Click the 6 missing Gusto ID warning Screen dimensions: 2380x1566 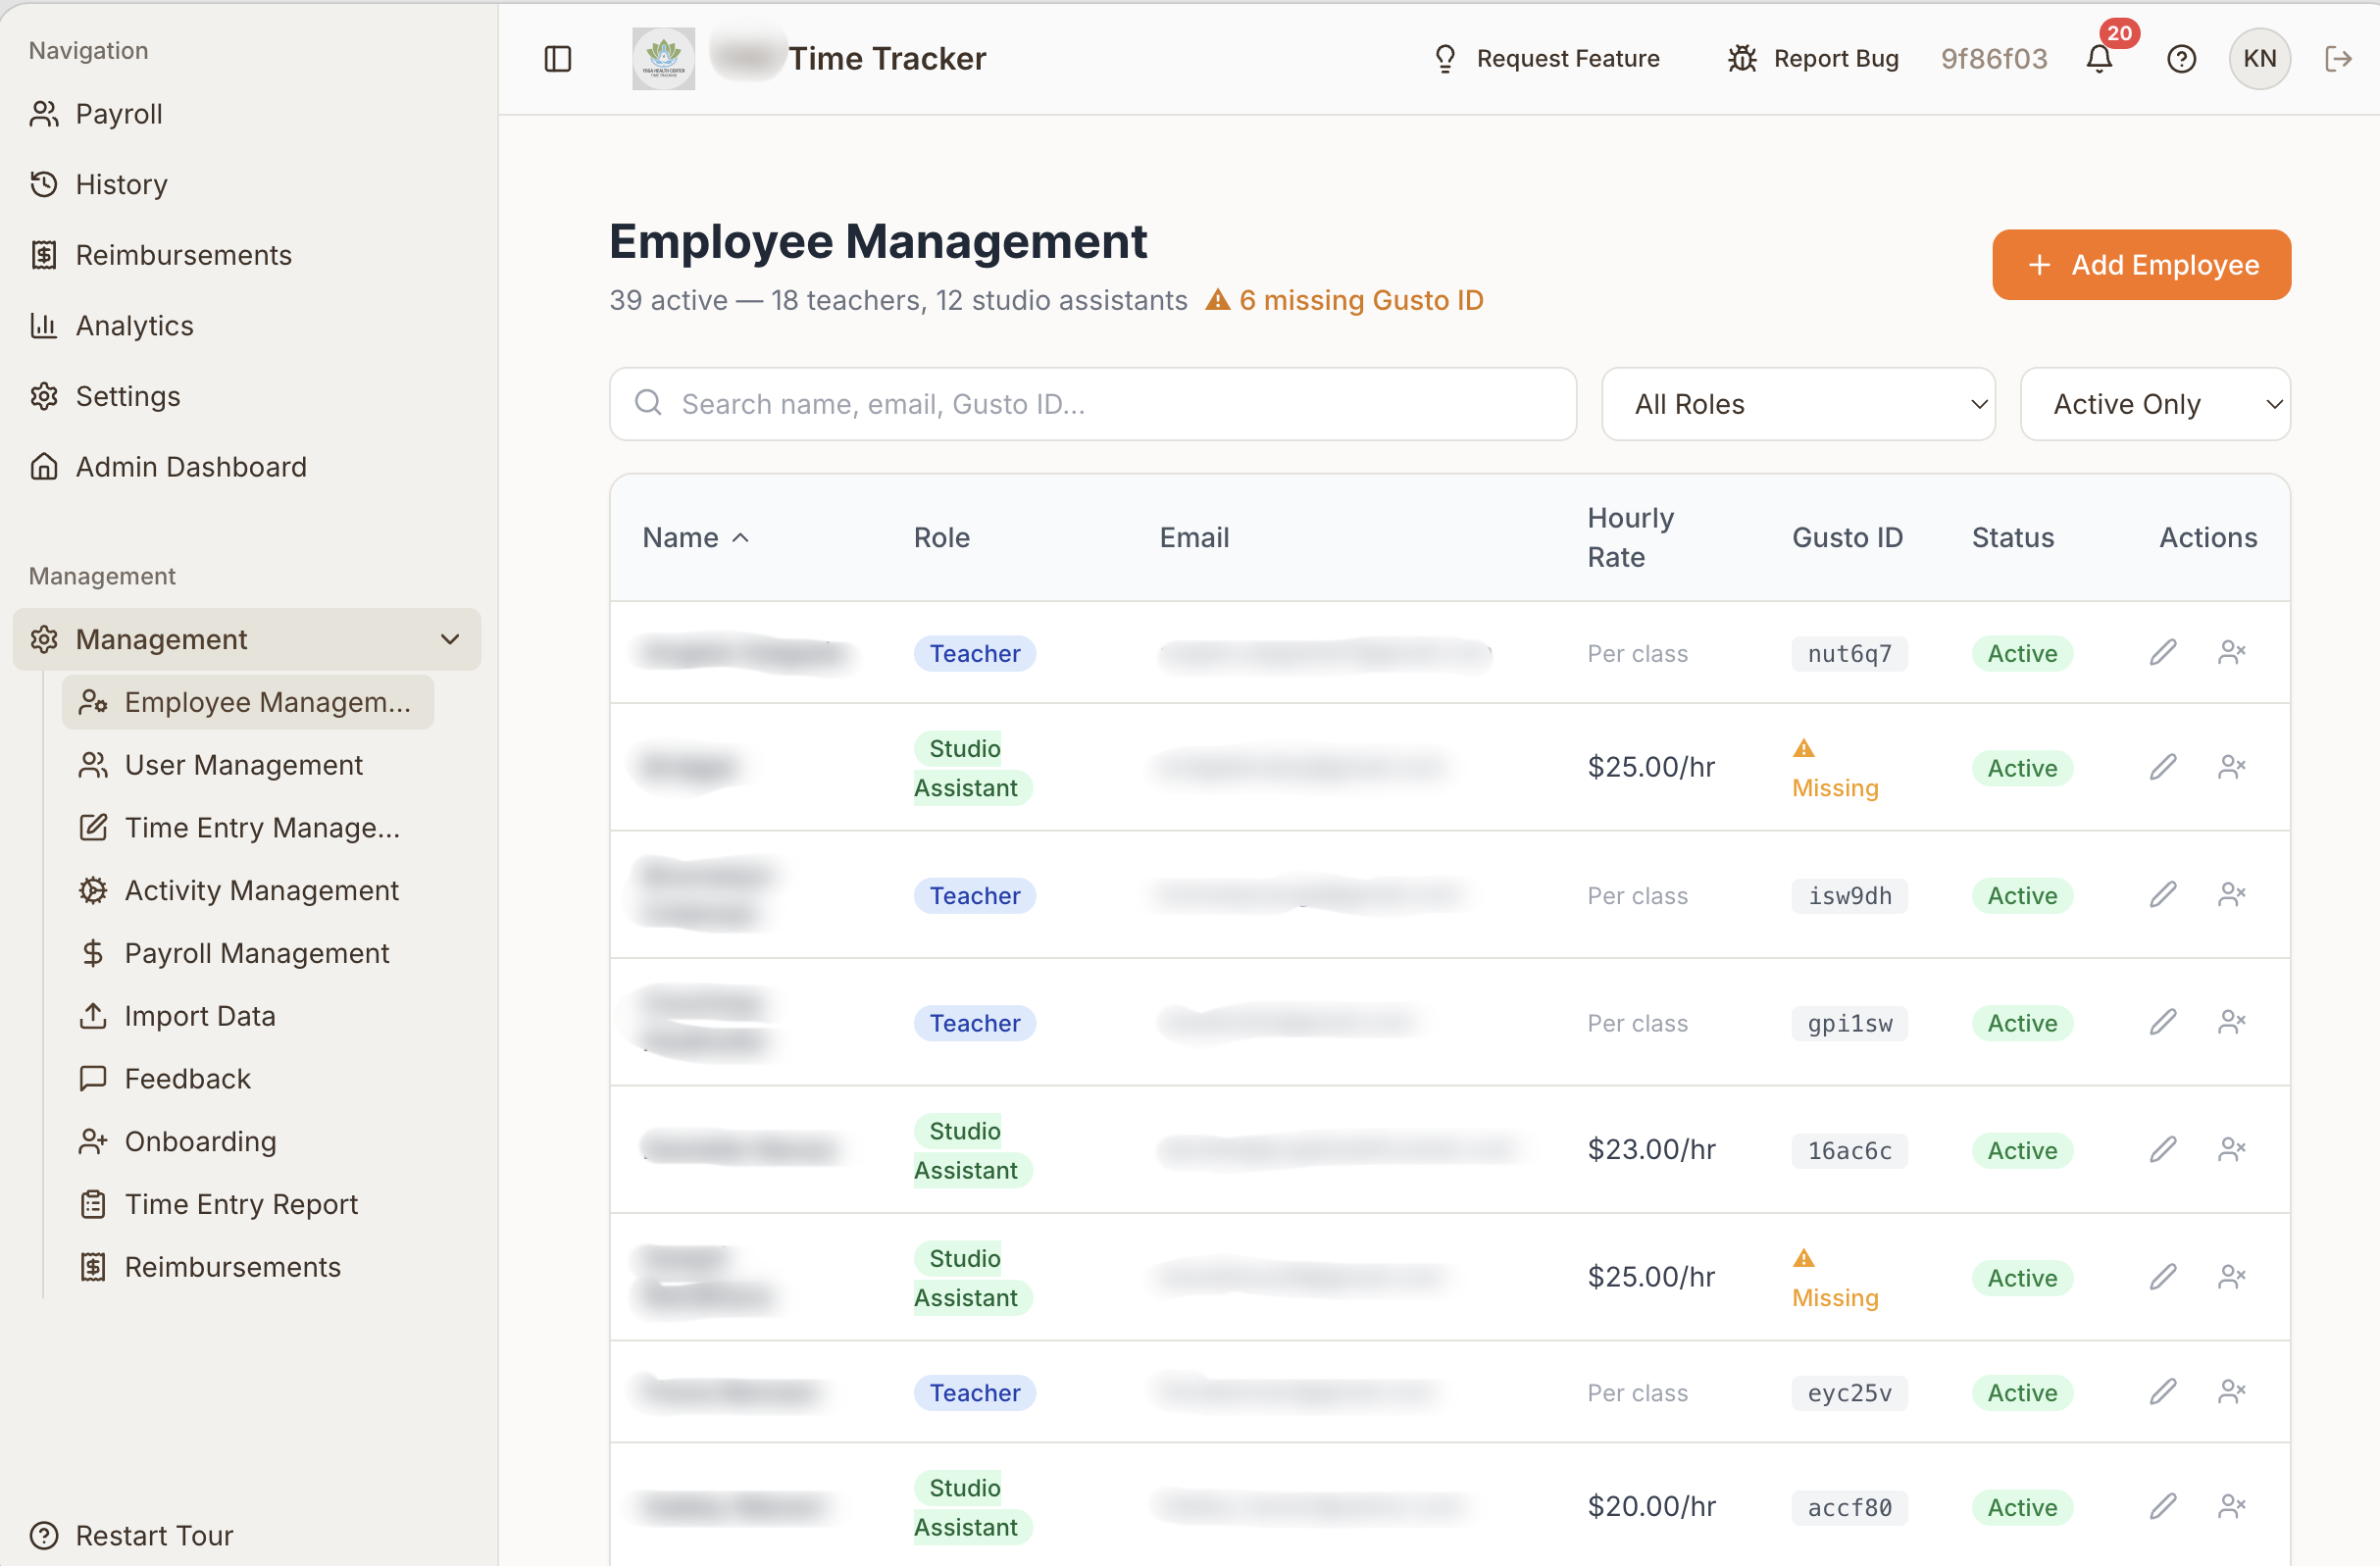[1344, 300]
